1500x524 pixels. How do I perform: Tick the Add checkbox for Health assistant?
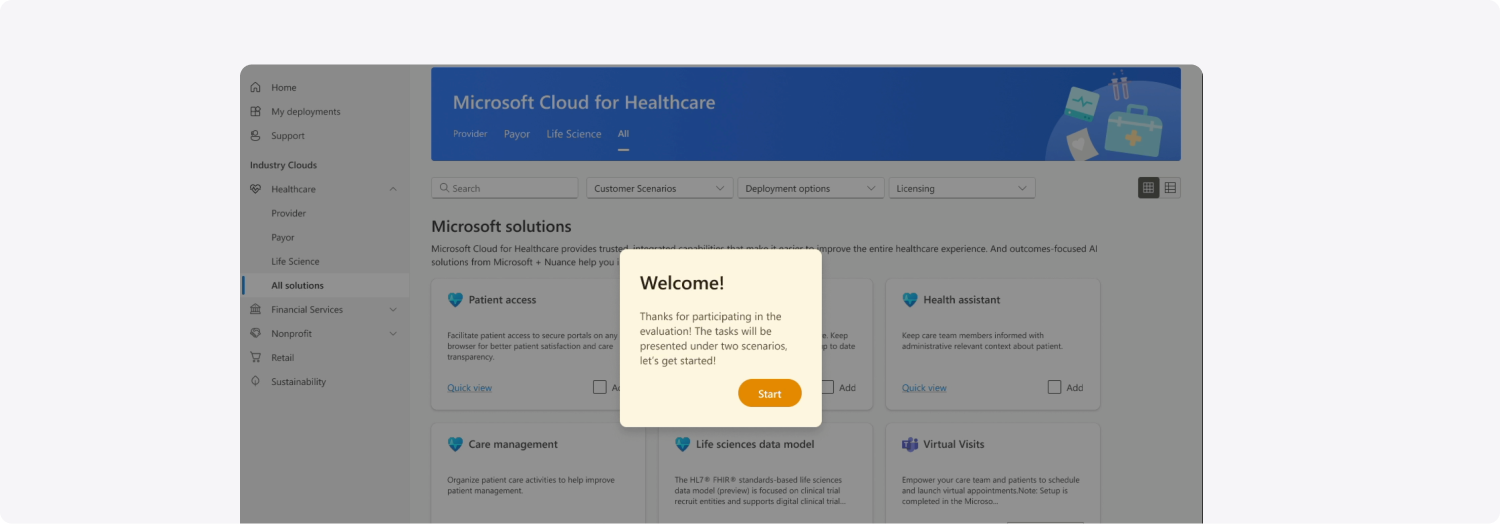tap(1054, 387)
